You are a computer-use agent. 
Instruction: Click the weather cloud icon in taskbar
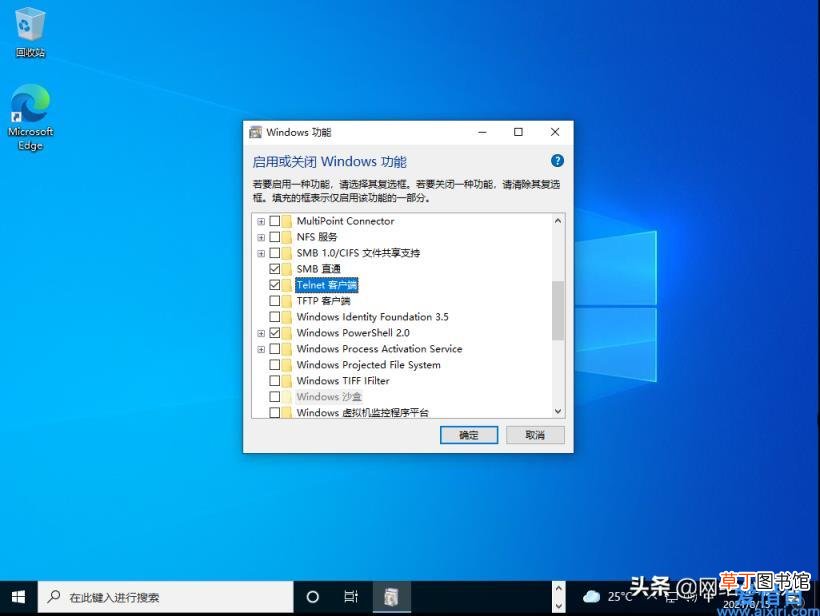pos(591,596)
